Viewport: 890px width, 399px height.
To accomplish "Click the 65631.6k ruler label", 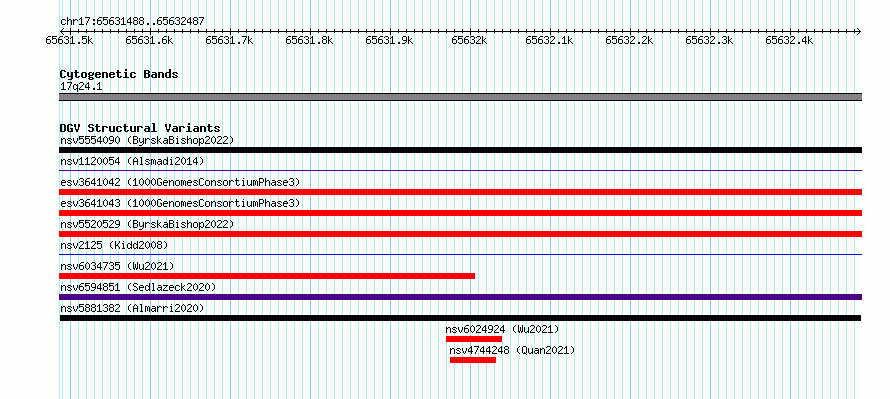I will pyautogui.click(x=149, y=40).
